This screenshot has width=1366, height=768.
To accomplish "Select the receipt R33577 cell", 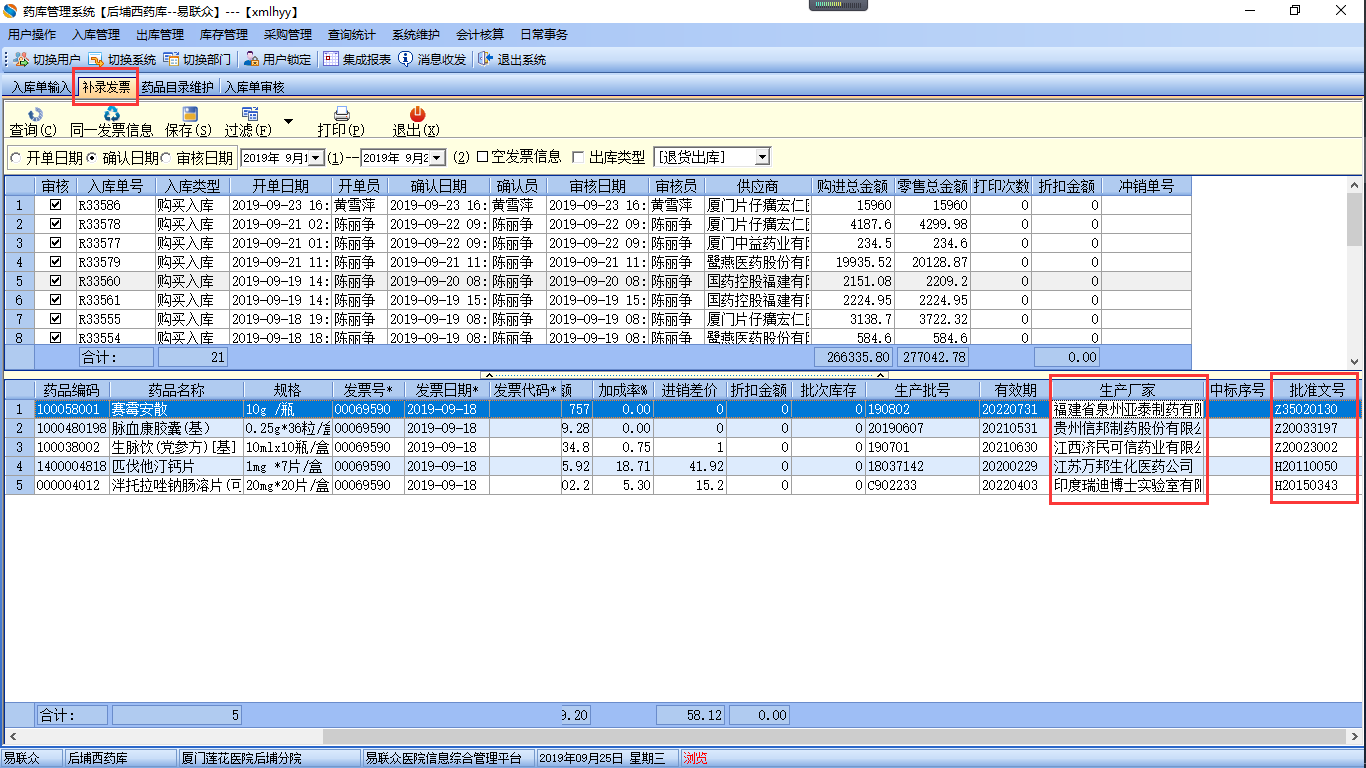I will point(115,243).
